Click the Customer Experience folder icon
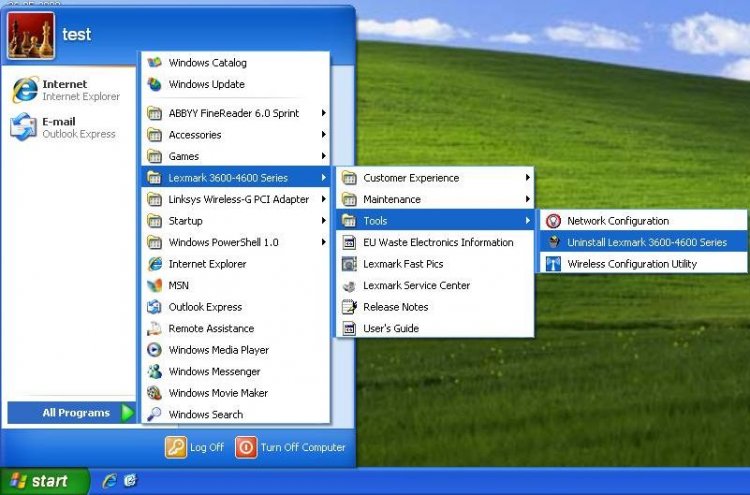This screenshot has height=495, width=750. point(349,178)
